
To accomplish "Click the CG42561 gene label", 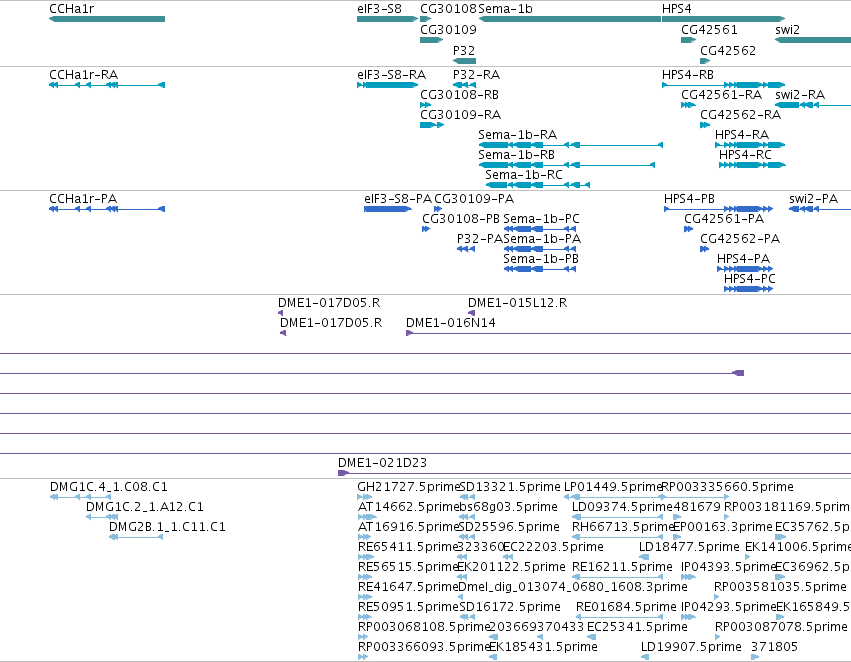I will 709,30.
